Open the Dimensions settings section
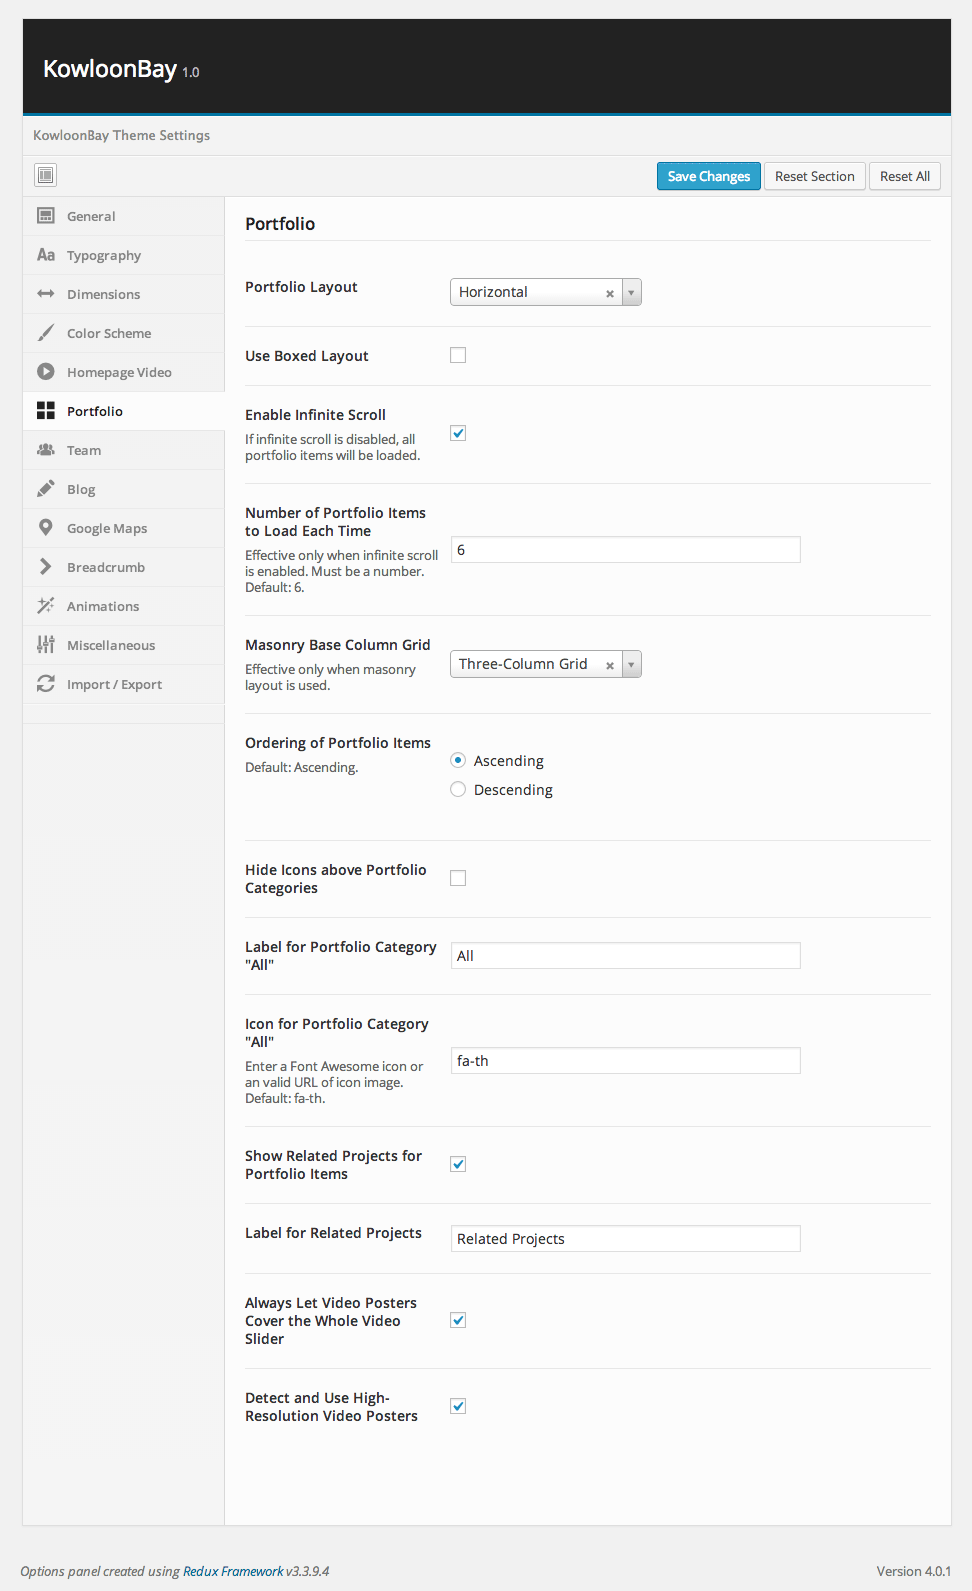The height and width of the screenshot is (1591, 972). pos(103,294)
